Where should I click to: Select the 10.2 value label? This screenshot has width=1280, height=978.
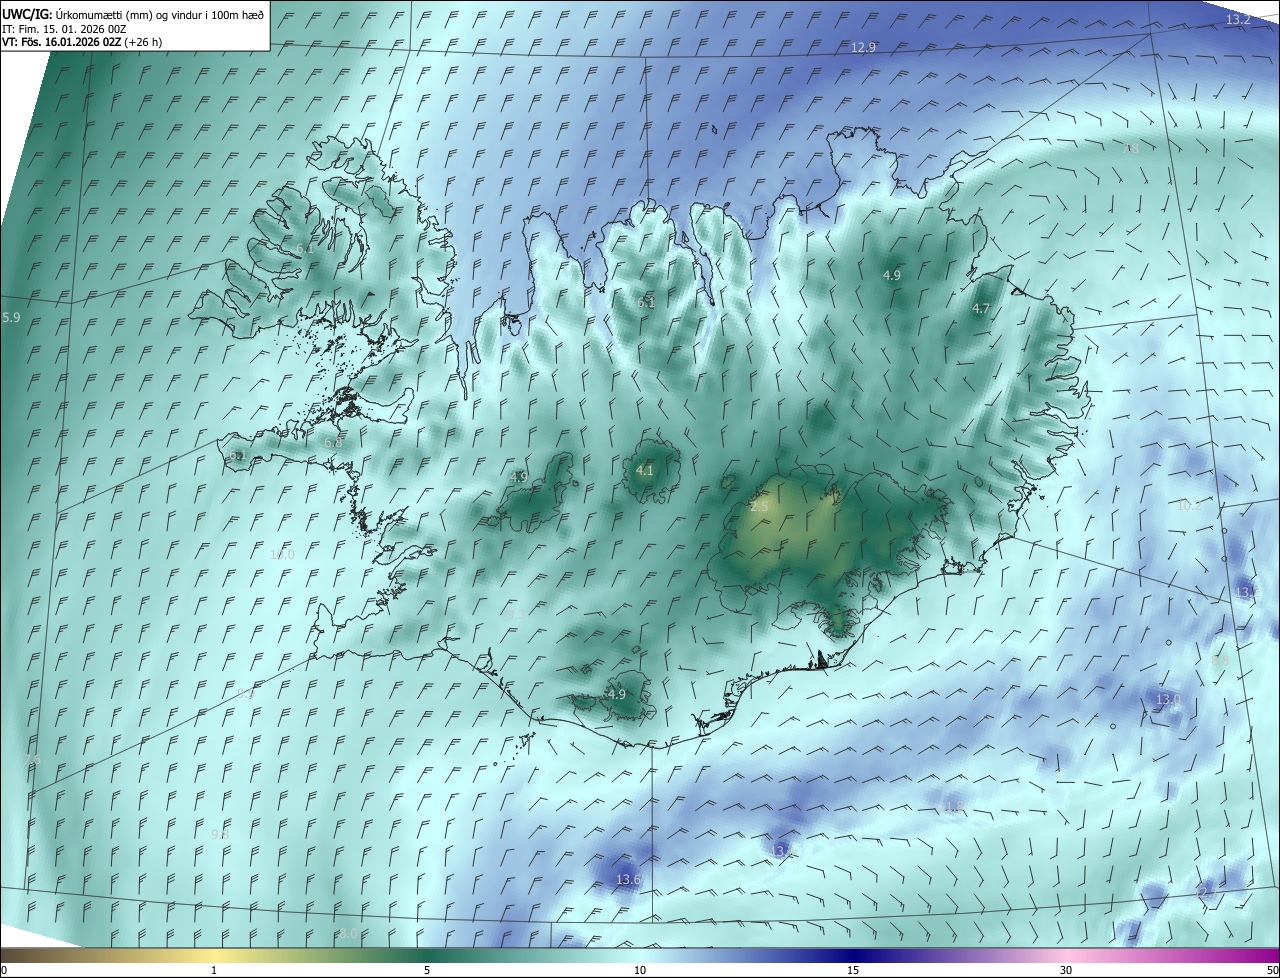click(x=1189, y=505)
